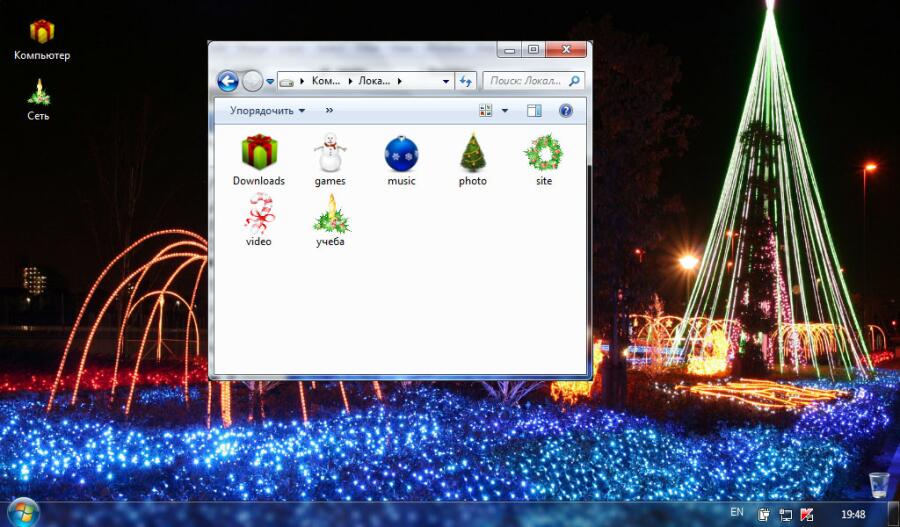Open the Downloads folder gift icon
The image size is (900, 527).
tap(259, 153)
